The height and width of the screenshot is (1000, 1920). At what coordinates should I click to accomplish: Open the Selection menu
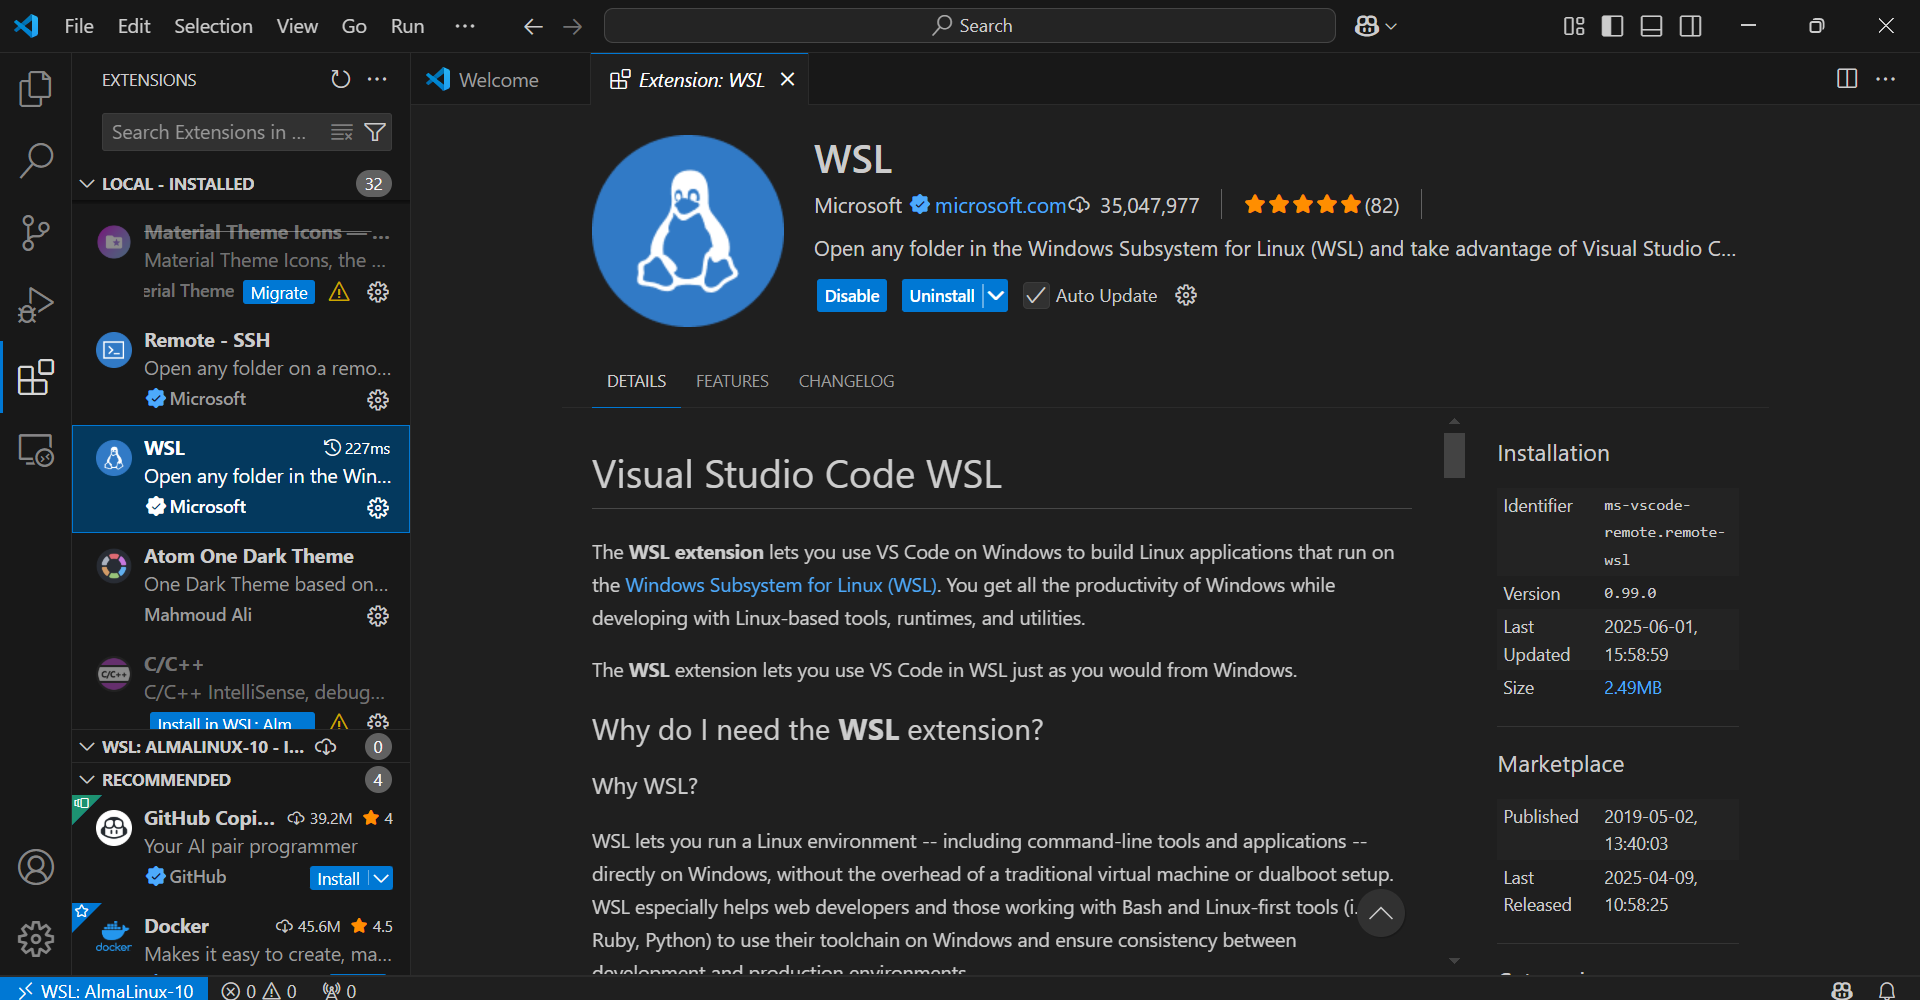[x=213, y=26]
